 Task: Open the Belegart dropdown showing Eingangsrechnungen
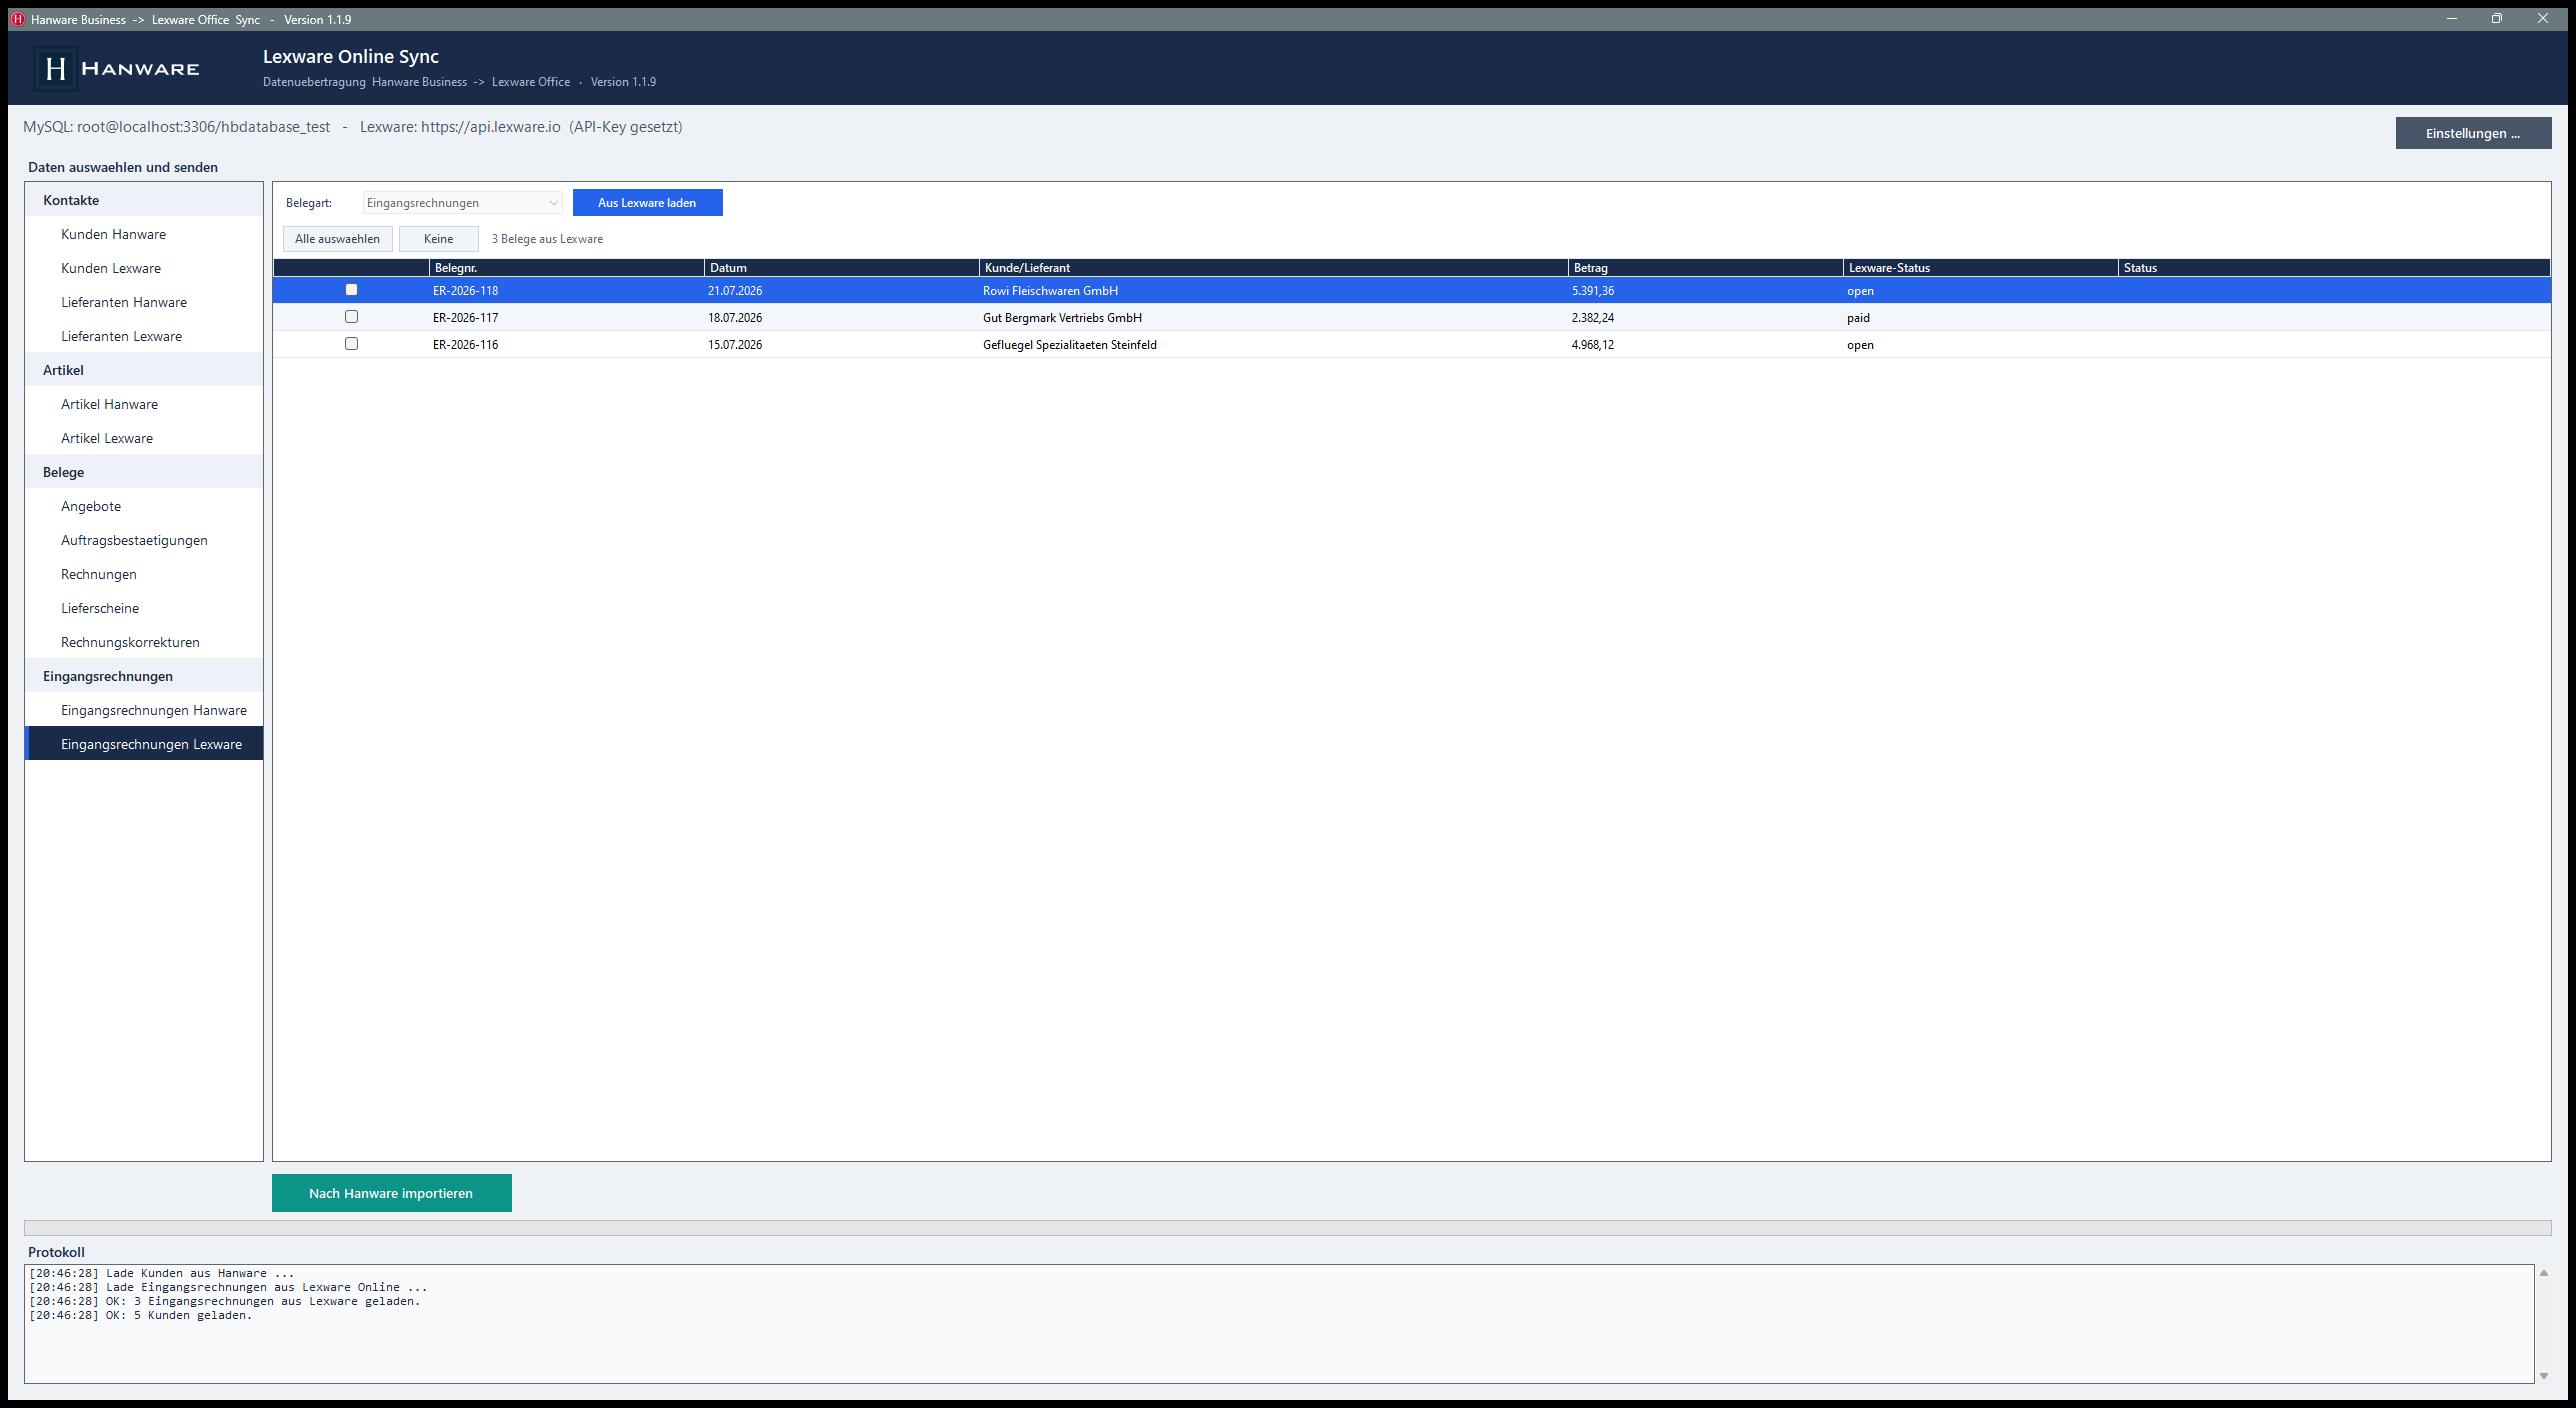click(462, 203)
